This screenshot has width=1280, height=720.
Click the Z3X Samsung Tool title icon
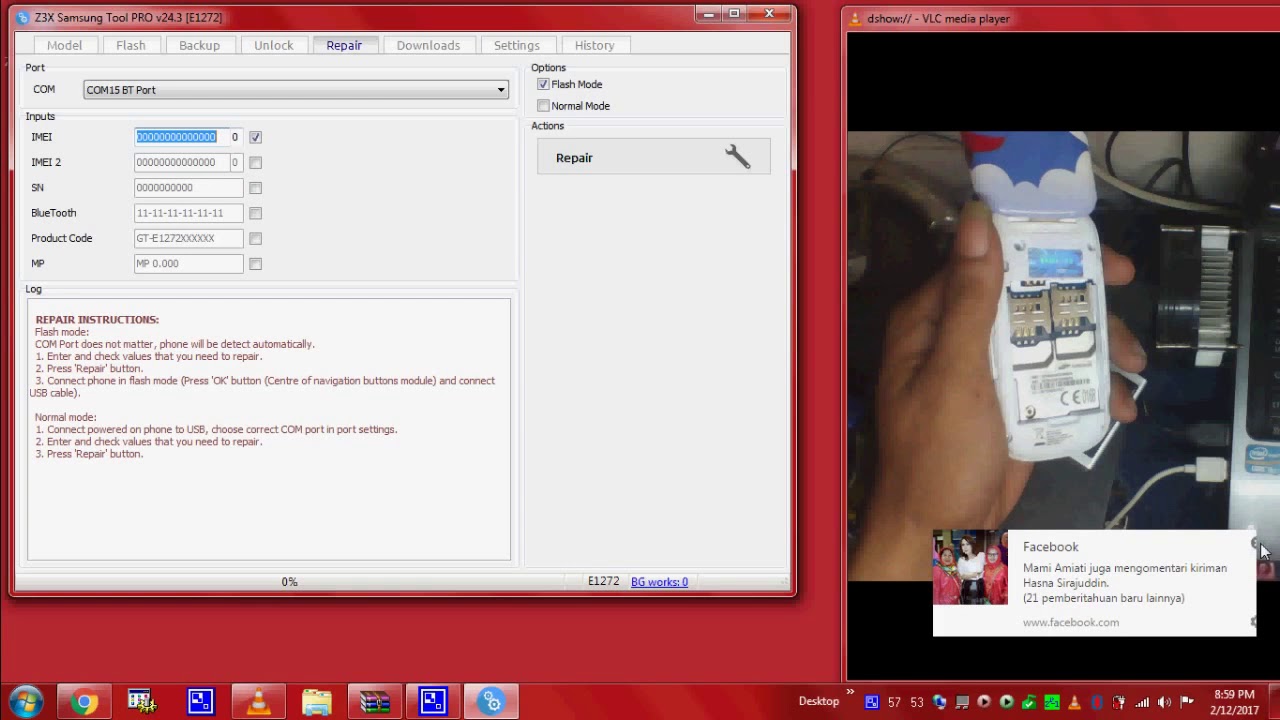23,17
